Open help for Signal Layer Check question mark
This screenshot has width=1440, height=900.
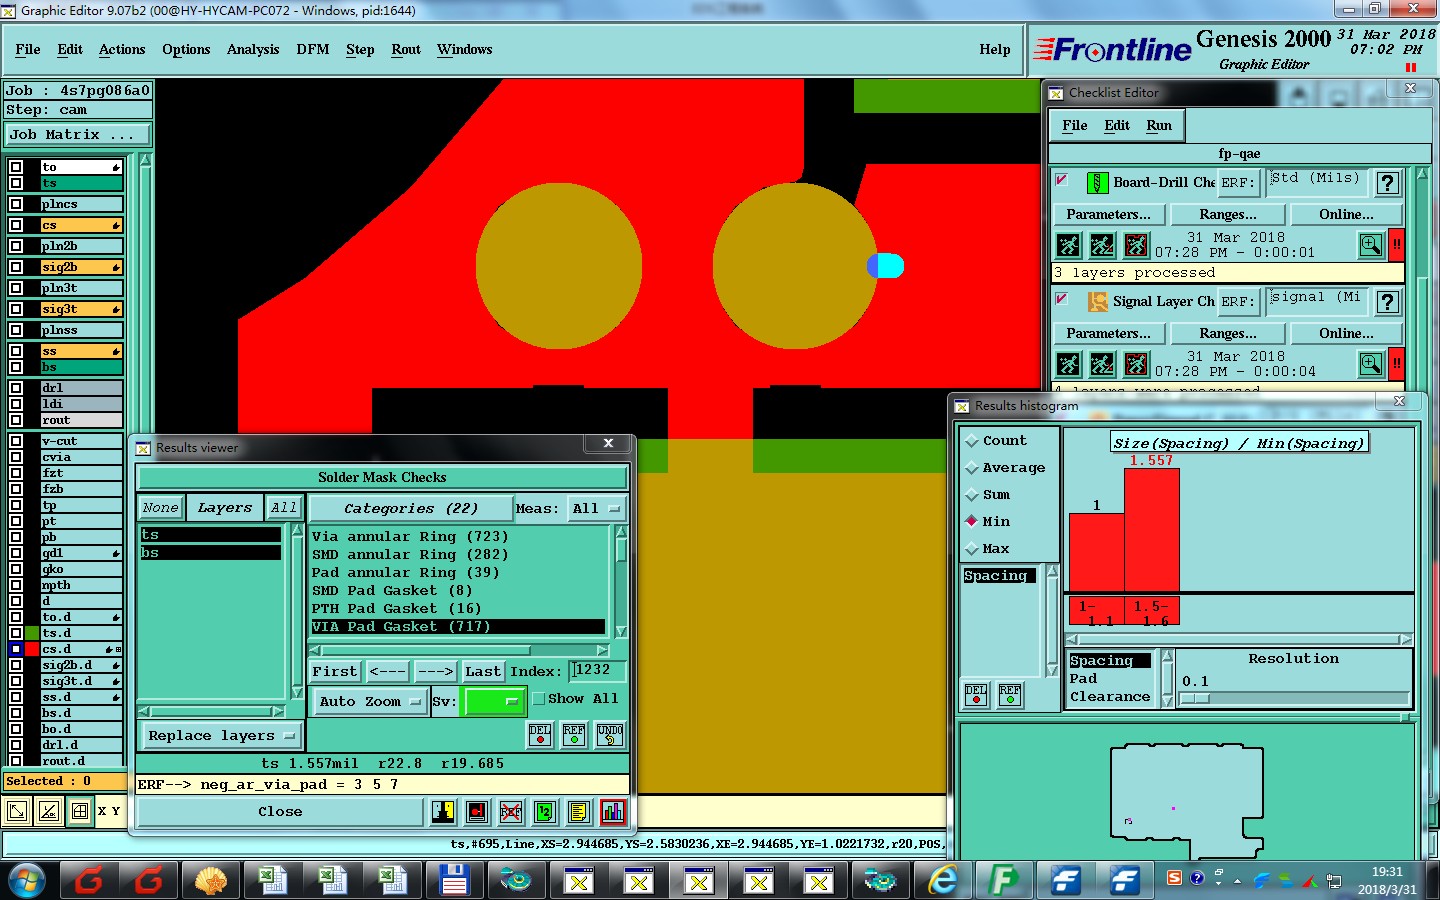[1387, 302]
